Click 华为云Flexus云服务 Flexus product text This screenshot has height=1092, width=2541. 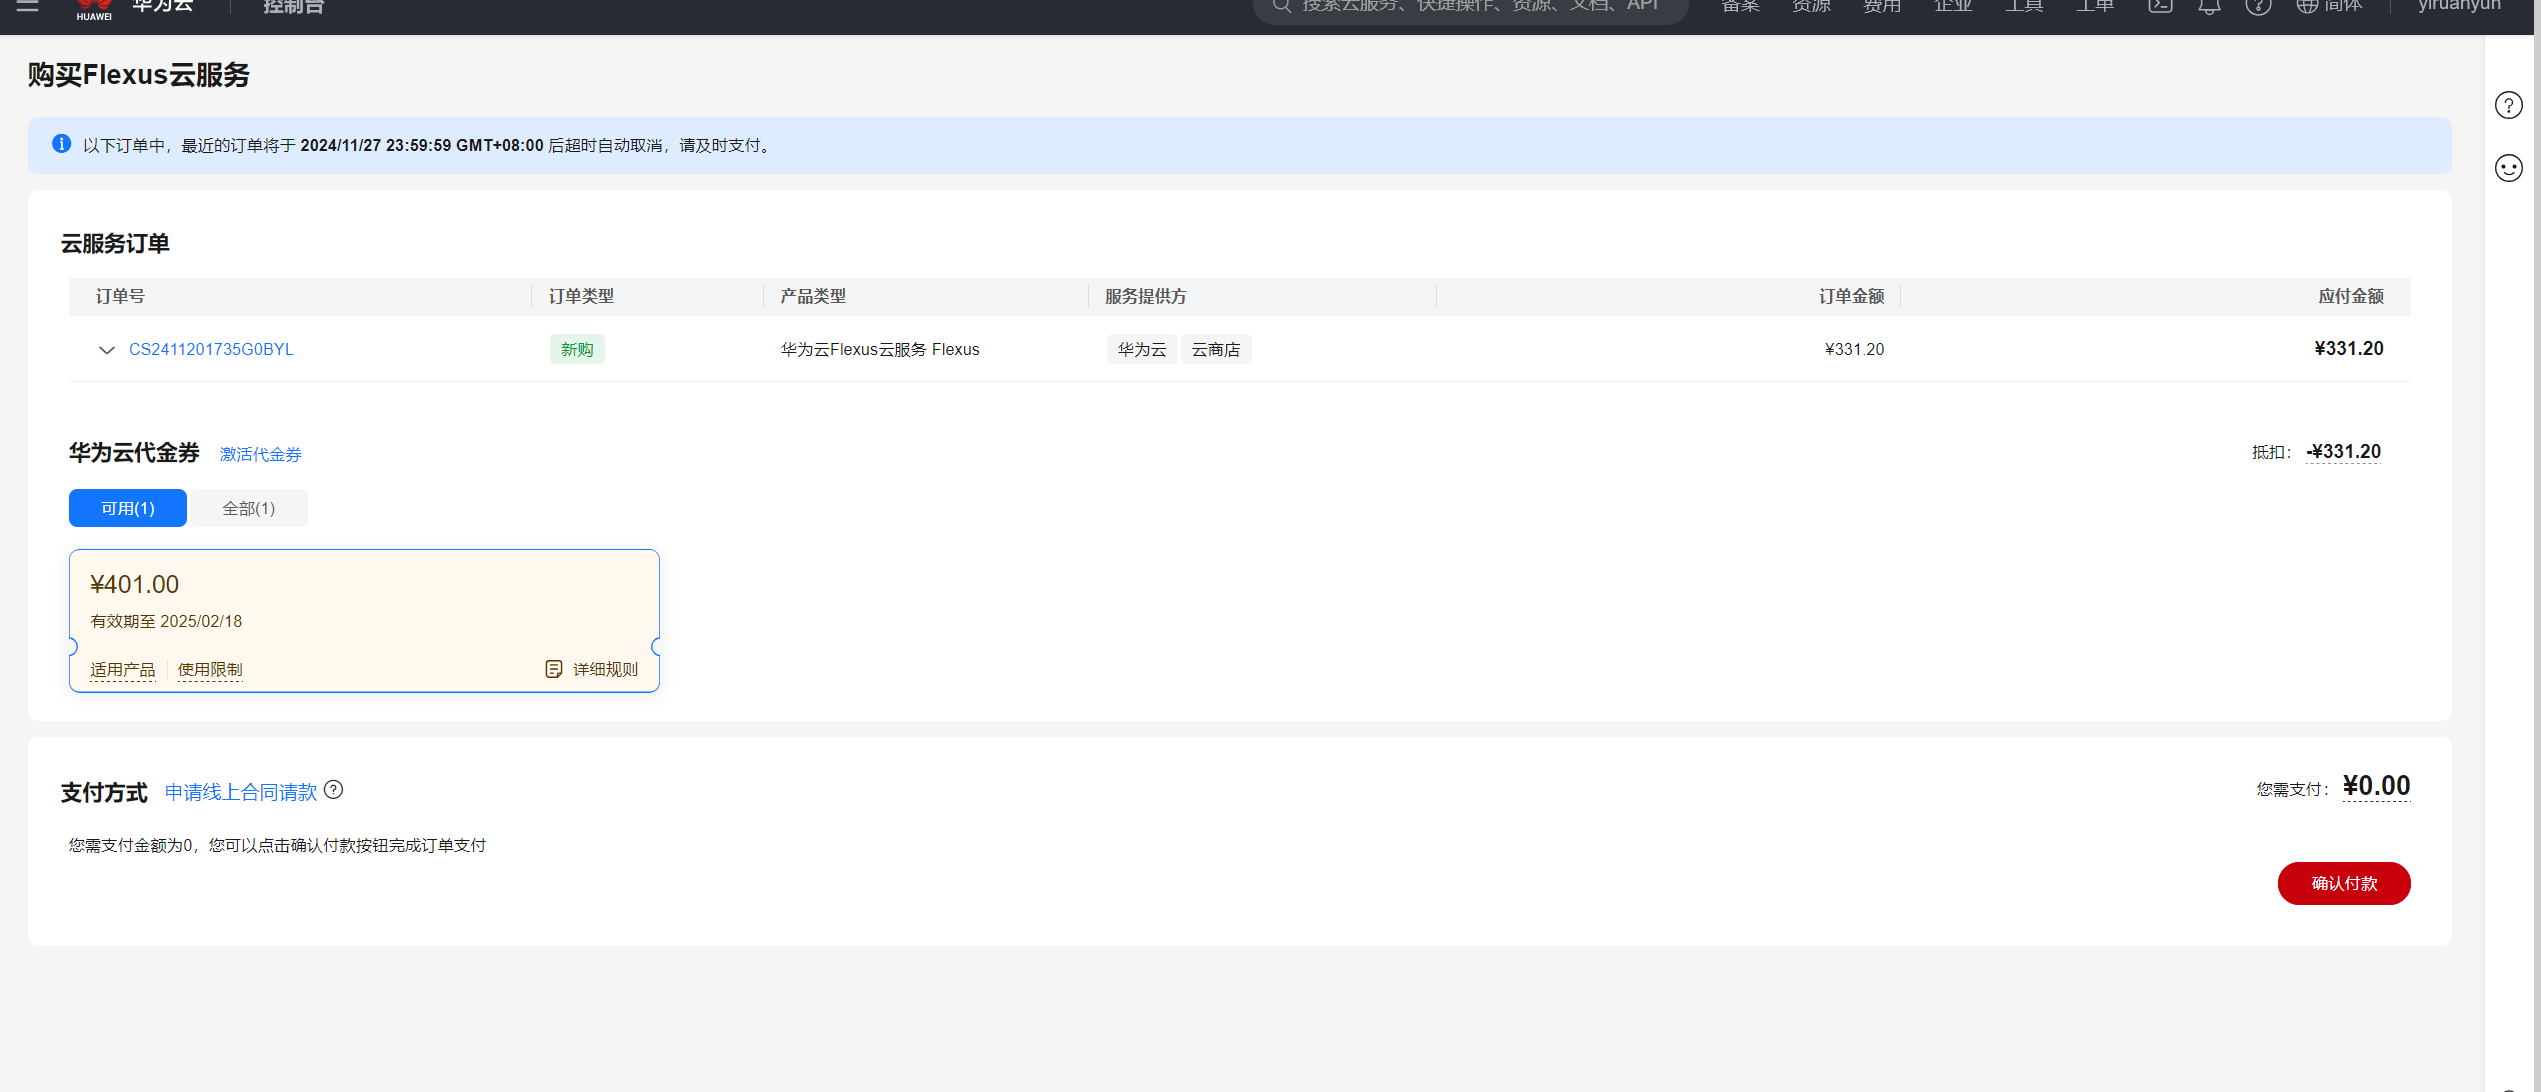click(x=880, y=349)
